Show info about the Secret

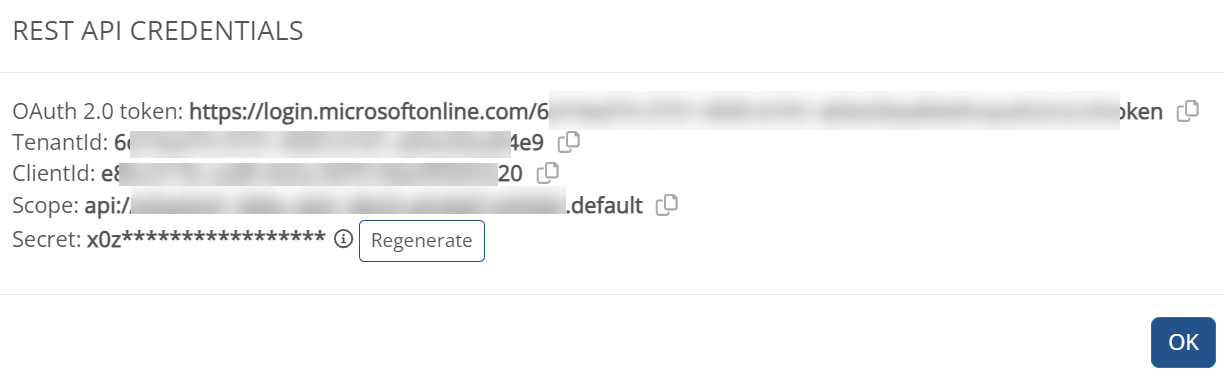343,239
